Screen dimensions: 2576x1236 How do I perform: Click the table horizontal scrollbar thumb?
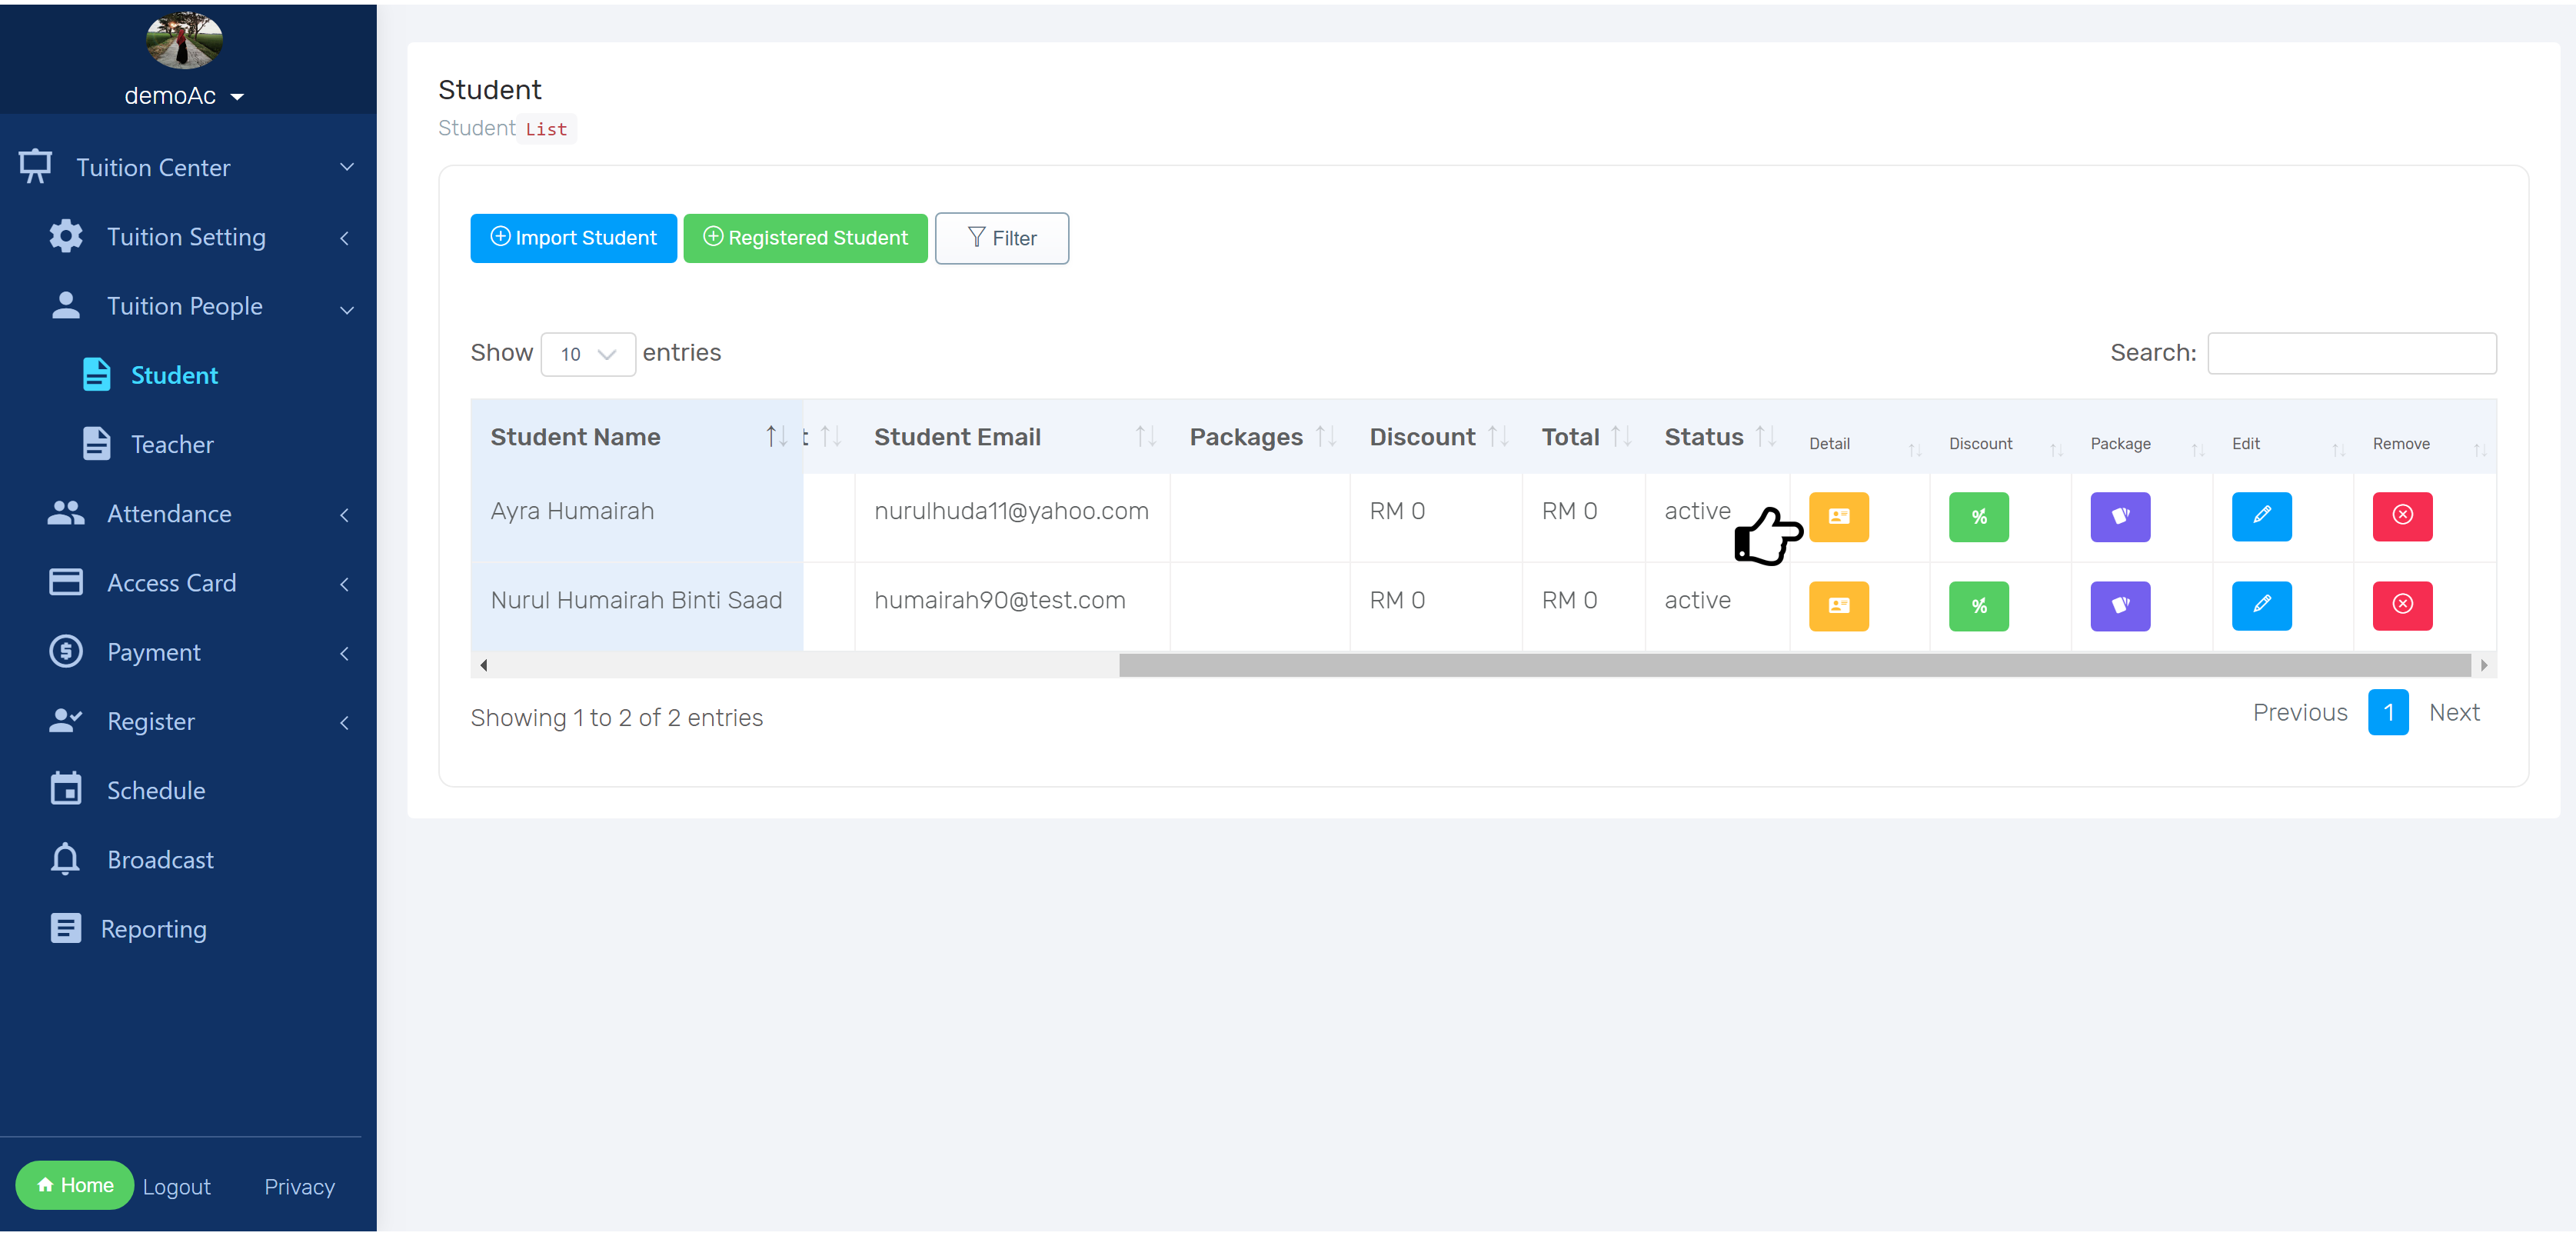coord(1795,664)
